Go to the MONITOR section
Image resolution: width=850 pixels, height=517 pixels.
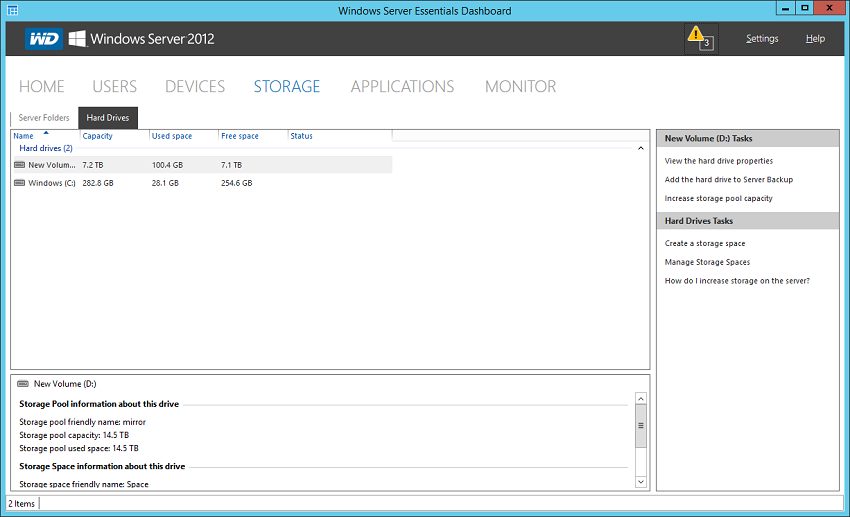[520, 86]
